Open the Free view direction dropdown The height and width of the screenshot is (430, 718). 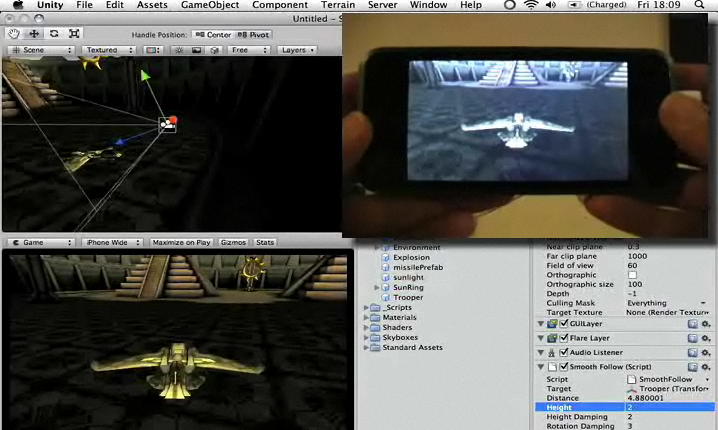pos(249,50)
